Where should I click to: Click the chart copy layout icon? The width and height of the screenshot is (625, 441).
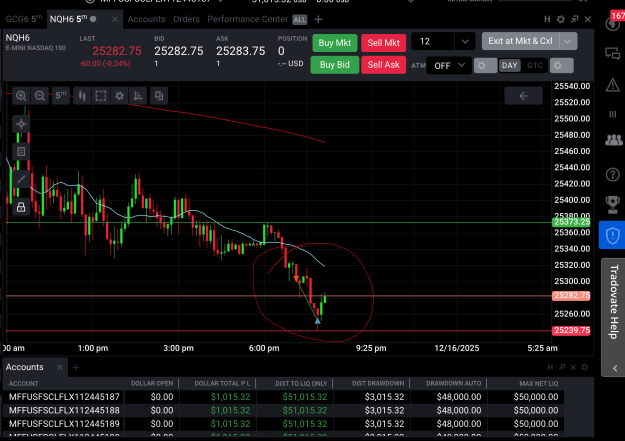pyautogui.click(x=159, y=96)
